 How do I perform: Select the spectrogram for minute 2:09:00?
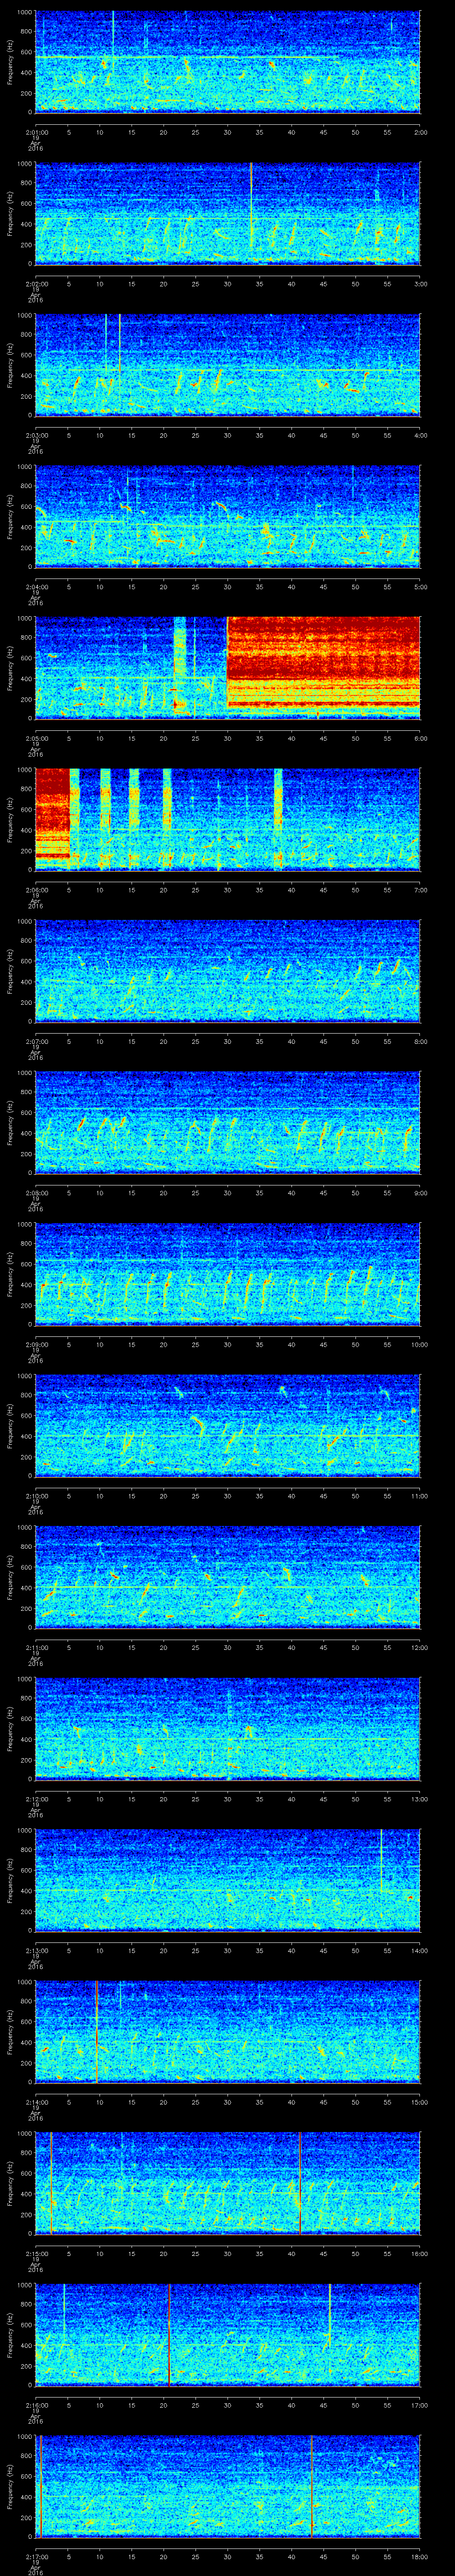pyautogui.click(x=228, y=1273)
